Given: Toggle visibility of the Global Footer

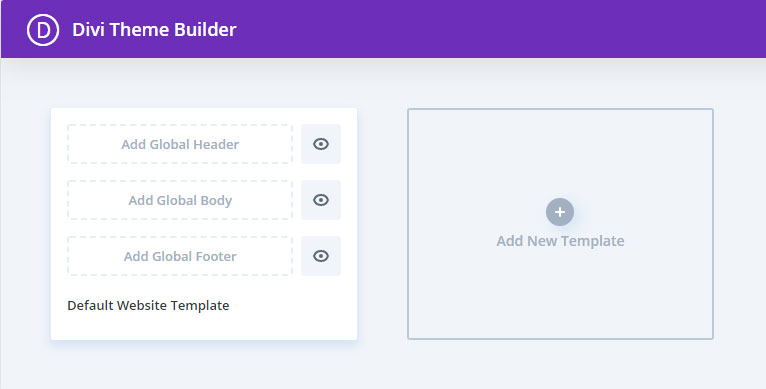Looking at the screenshot, I should pos(321,256).
